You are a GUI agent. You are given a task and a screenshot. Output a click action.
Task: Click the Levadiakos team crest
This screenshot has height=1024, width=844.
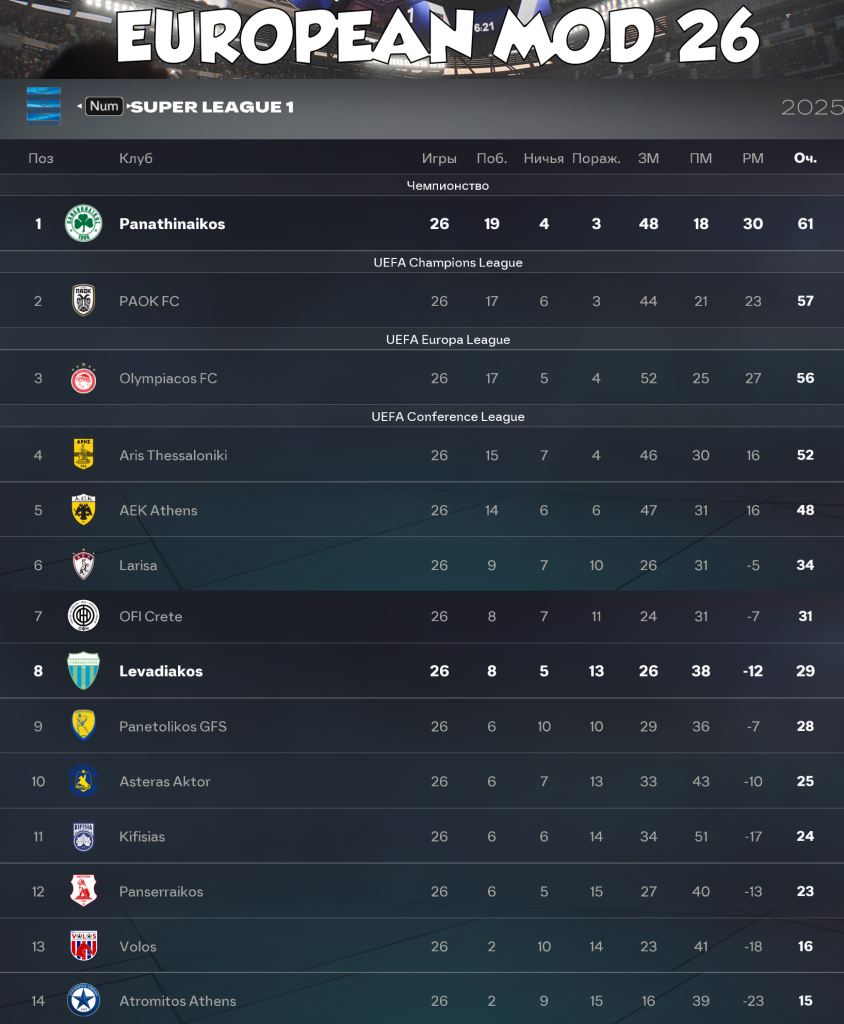tap(83, 670)
